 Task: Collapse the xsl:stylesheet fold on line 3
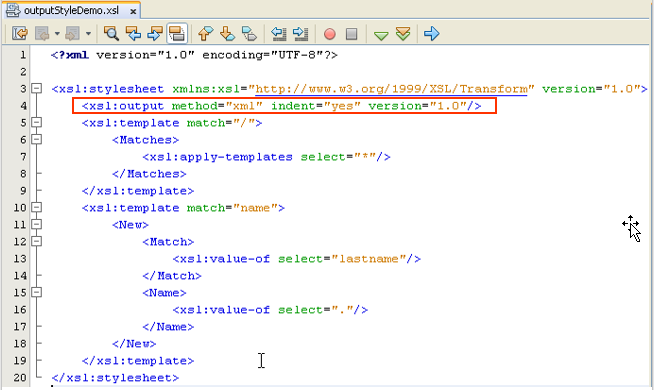(x=37, y=88)
